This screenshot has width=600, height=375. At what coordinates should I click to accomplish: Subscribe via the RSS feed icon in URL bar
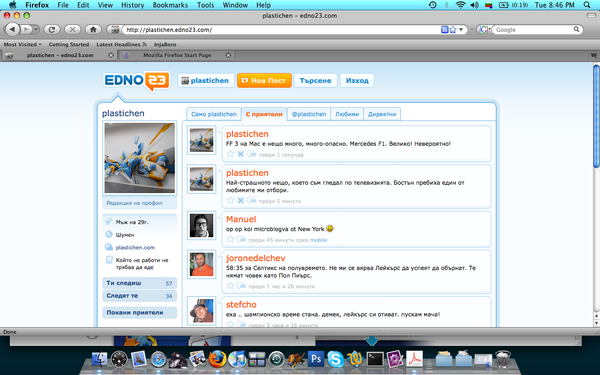pyautogui.click(x=445, y=29)
